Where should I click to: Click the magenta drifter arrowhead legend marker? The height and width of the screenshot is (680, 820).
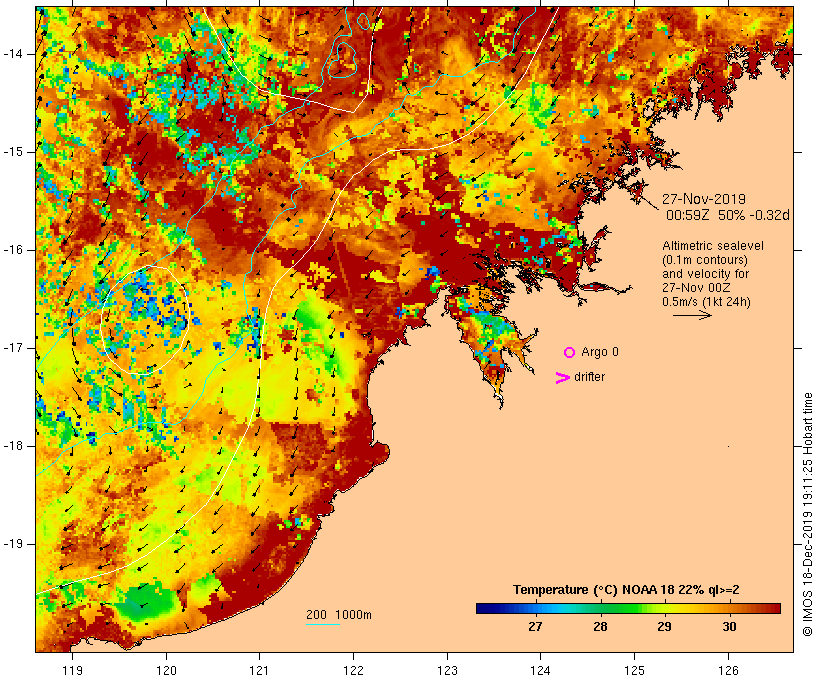point(563,378)
